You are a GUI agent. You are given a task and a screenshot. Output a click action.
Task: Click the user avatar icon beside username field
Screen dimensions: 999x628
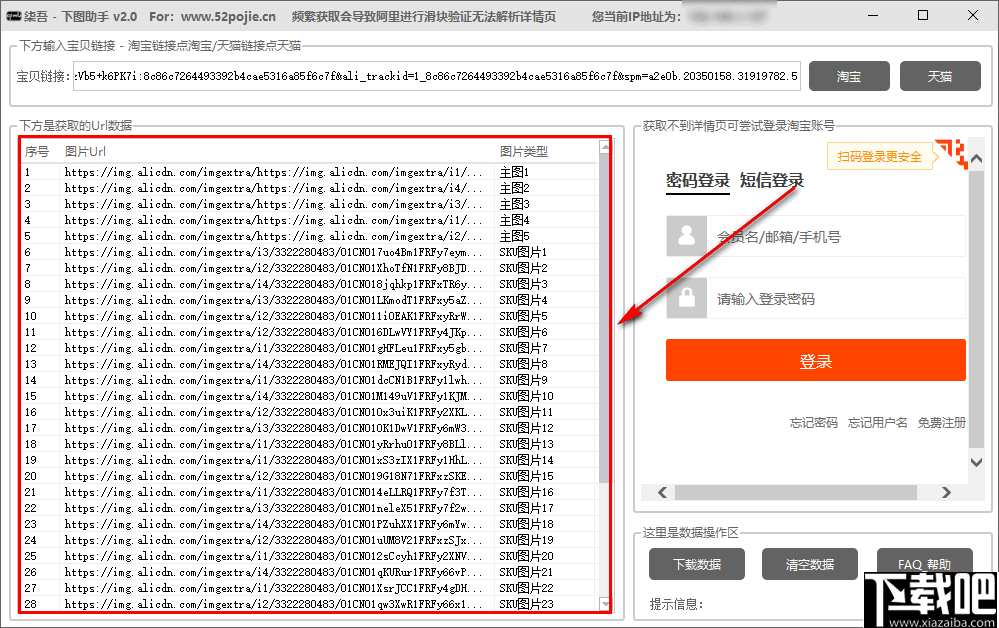click(687, 236)
